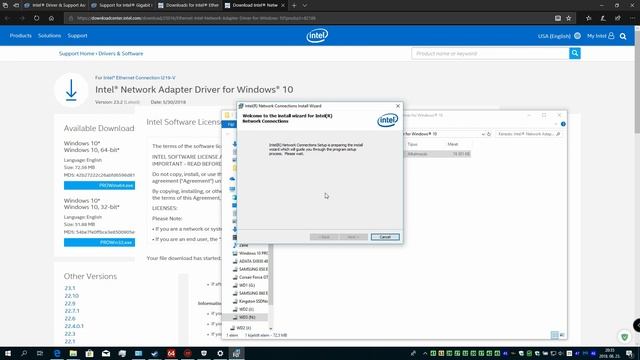Open the reading view icon in address bar
The height and width of the screenshot is (360, 640).
558,18
